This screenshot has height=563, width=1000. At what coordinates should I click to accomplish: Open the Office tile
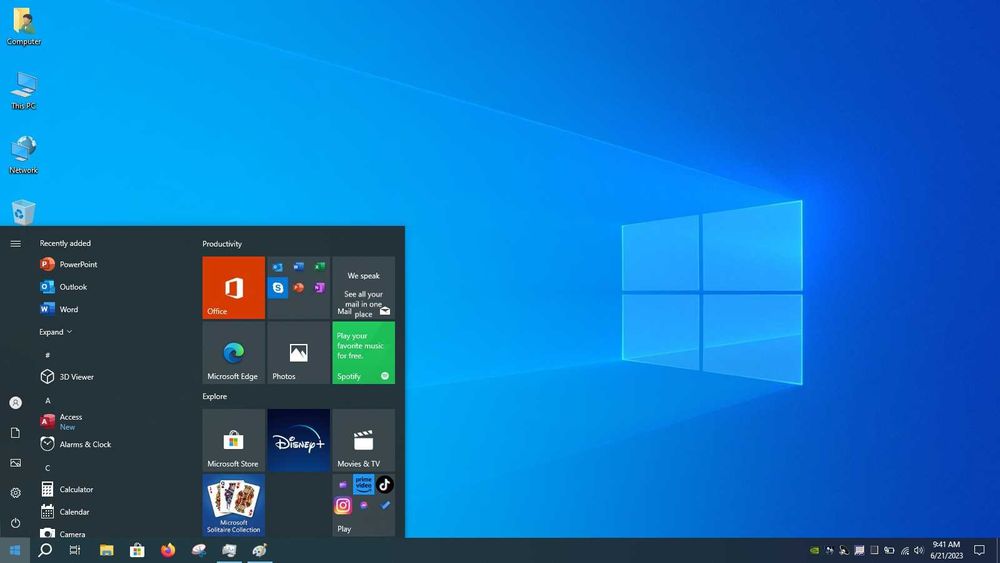point(233,288)
